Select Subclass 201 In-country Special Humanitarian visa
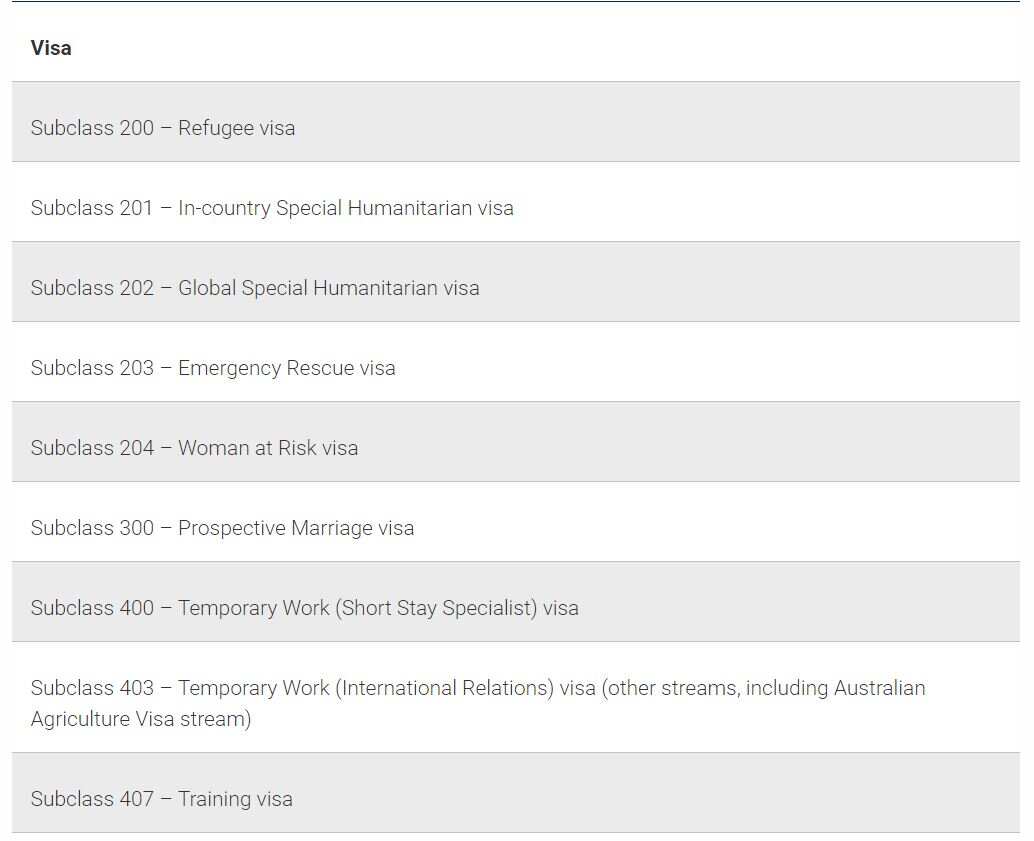Viewport: 1034px width, 841px height. click(x=516, y=202)
